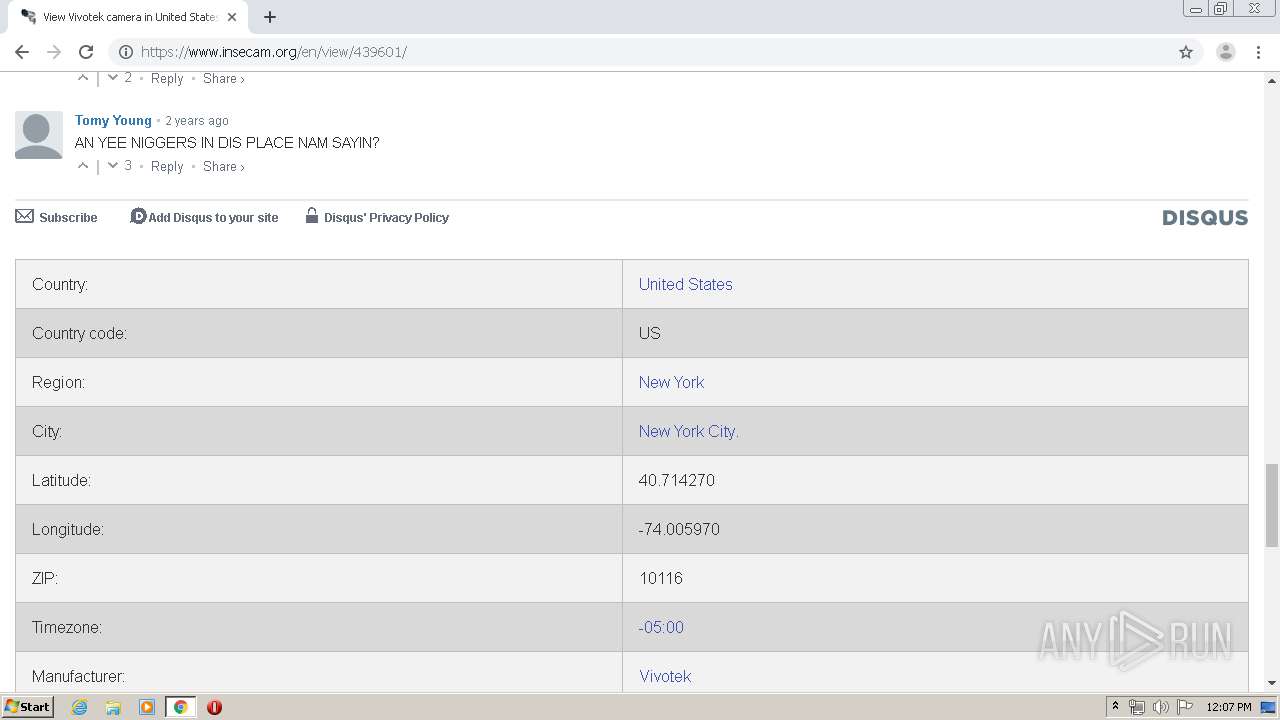View site information for insecam.org

click(x=126, y=52)
